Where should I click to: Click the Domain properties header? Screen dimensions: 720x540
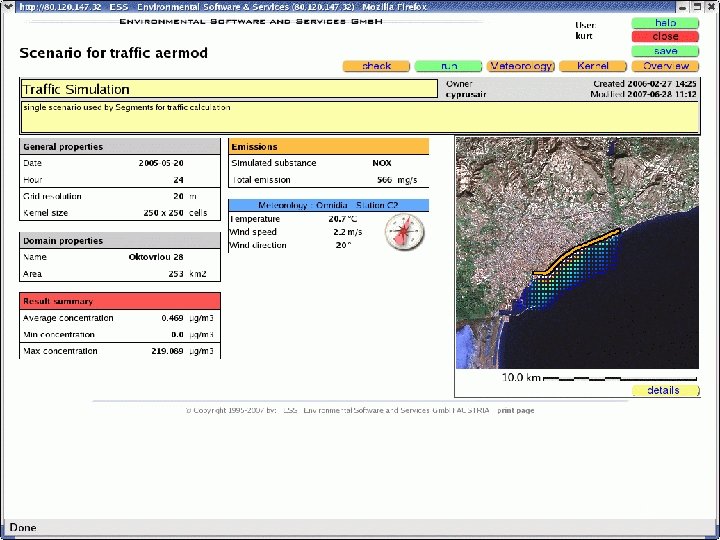120,241
